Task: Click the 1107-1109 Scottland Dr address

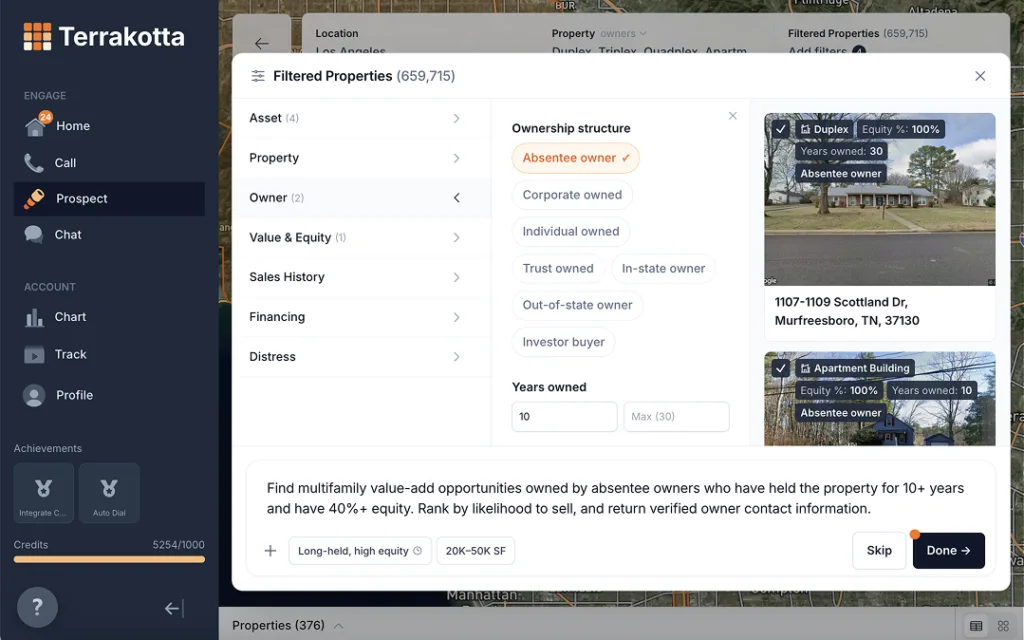Action: [x=846, y=312]
